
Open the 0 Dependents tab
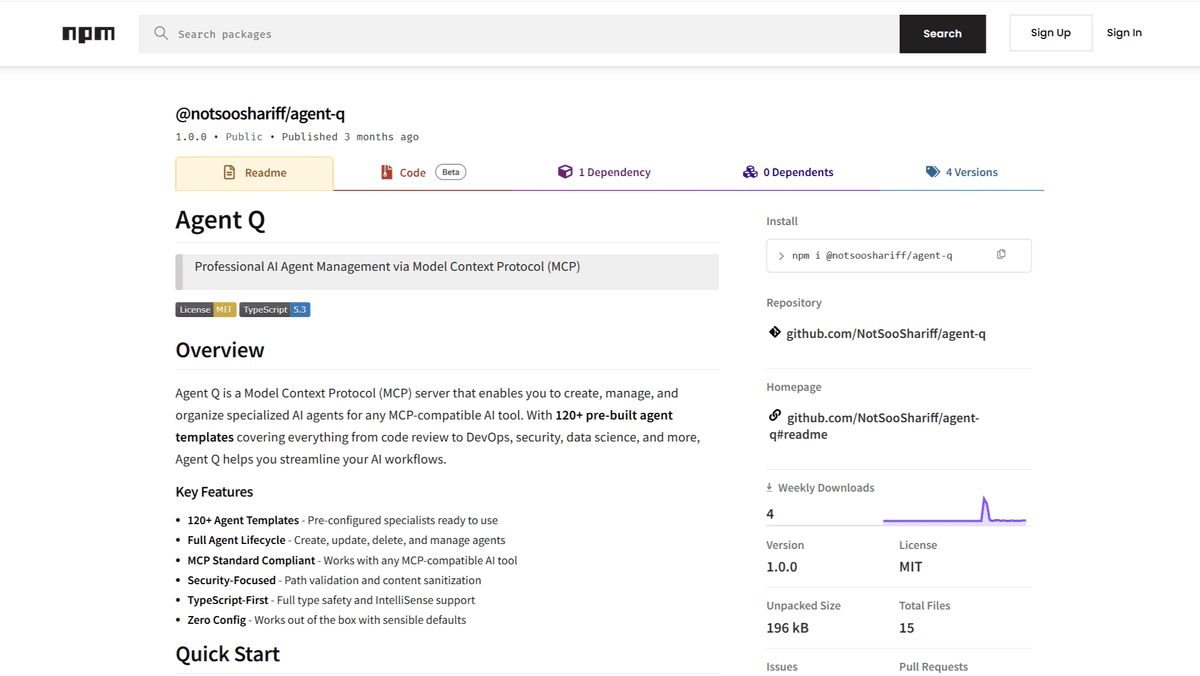click(x=788, y=172)
